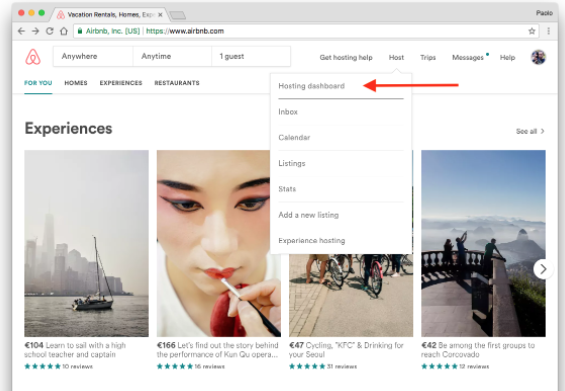
Task: Click the secure padlock icon in address bar
Action: (80, 31)
